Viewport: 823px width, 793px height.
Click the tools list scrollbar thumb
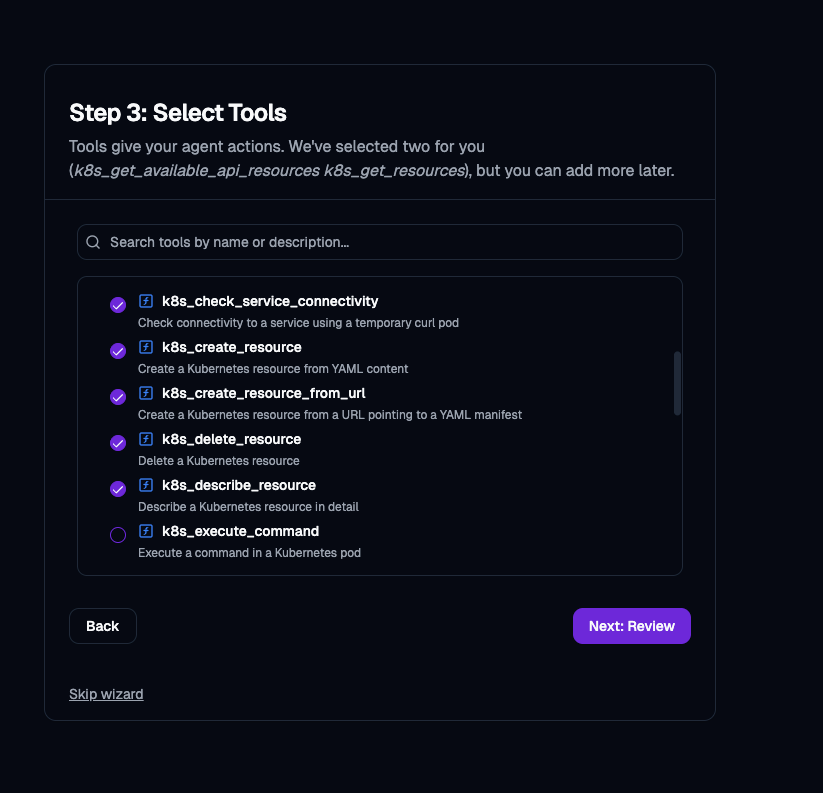pyautogui.click(x=678, y=383)
